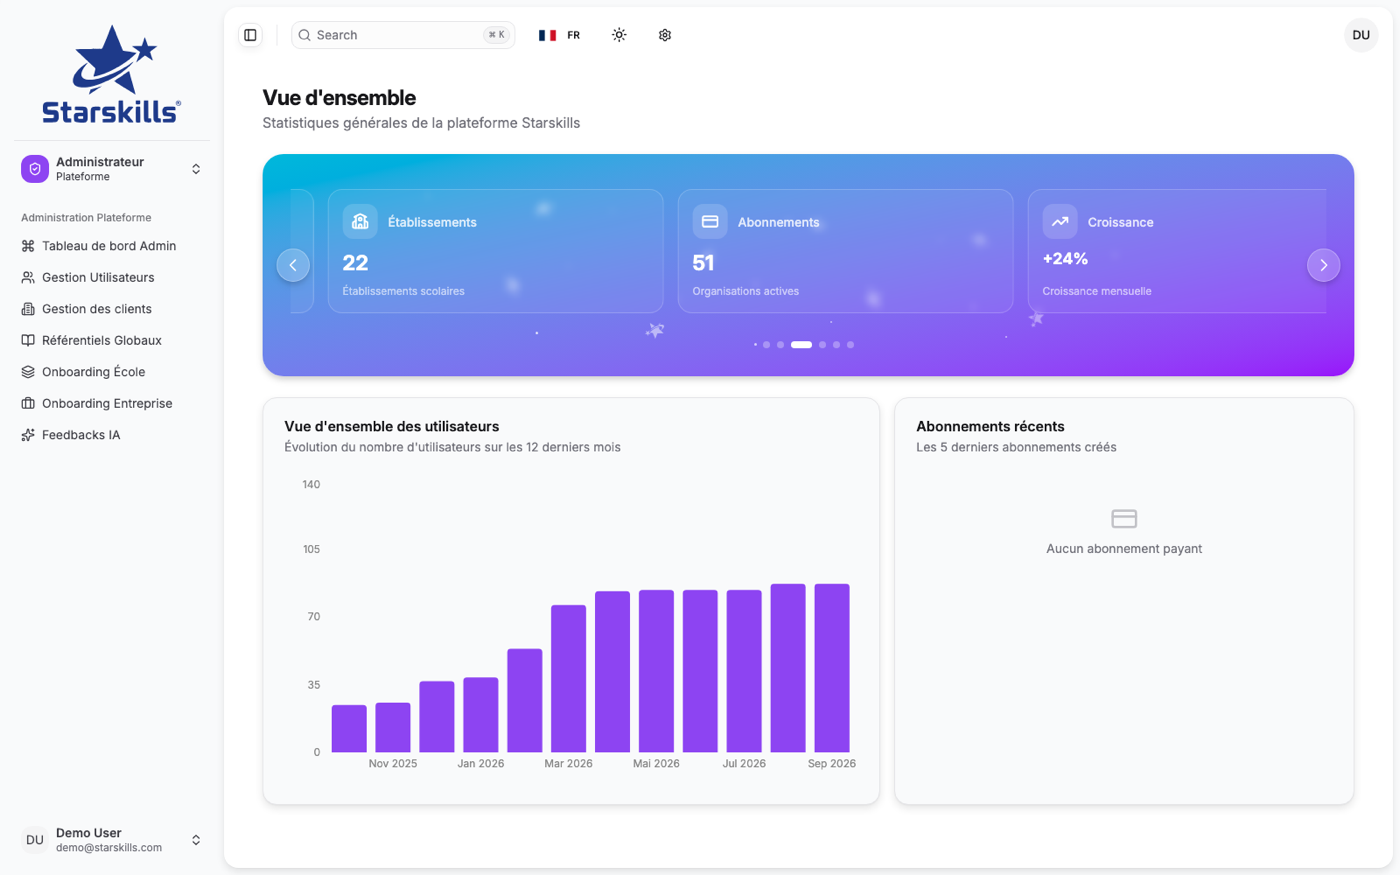The image size is (1400, 875).
Task: Click the Onboarding École layers icon
Action: [x=28, y=372]
